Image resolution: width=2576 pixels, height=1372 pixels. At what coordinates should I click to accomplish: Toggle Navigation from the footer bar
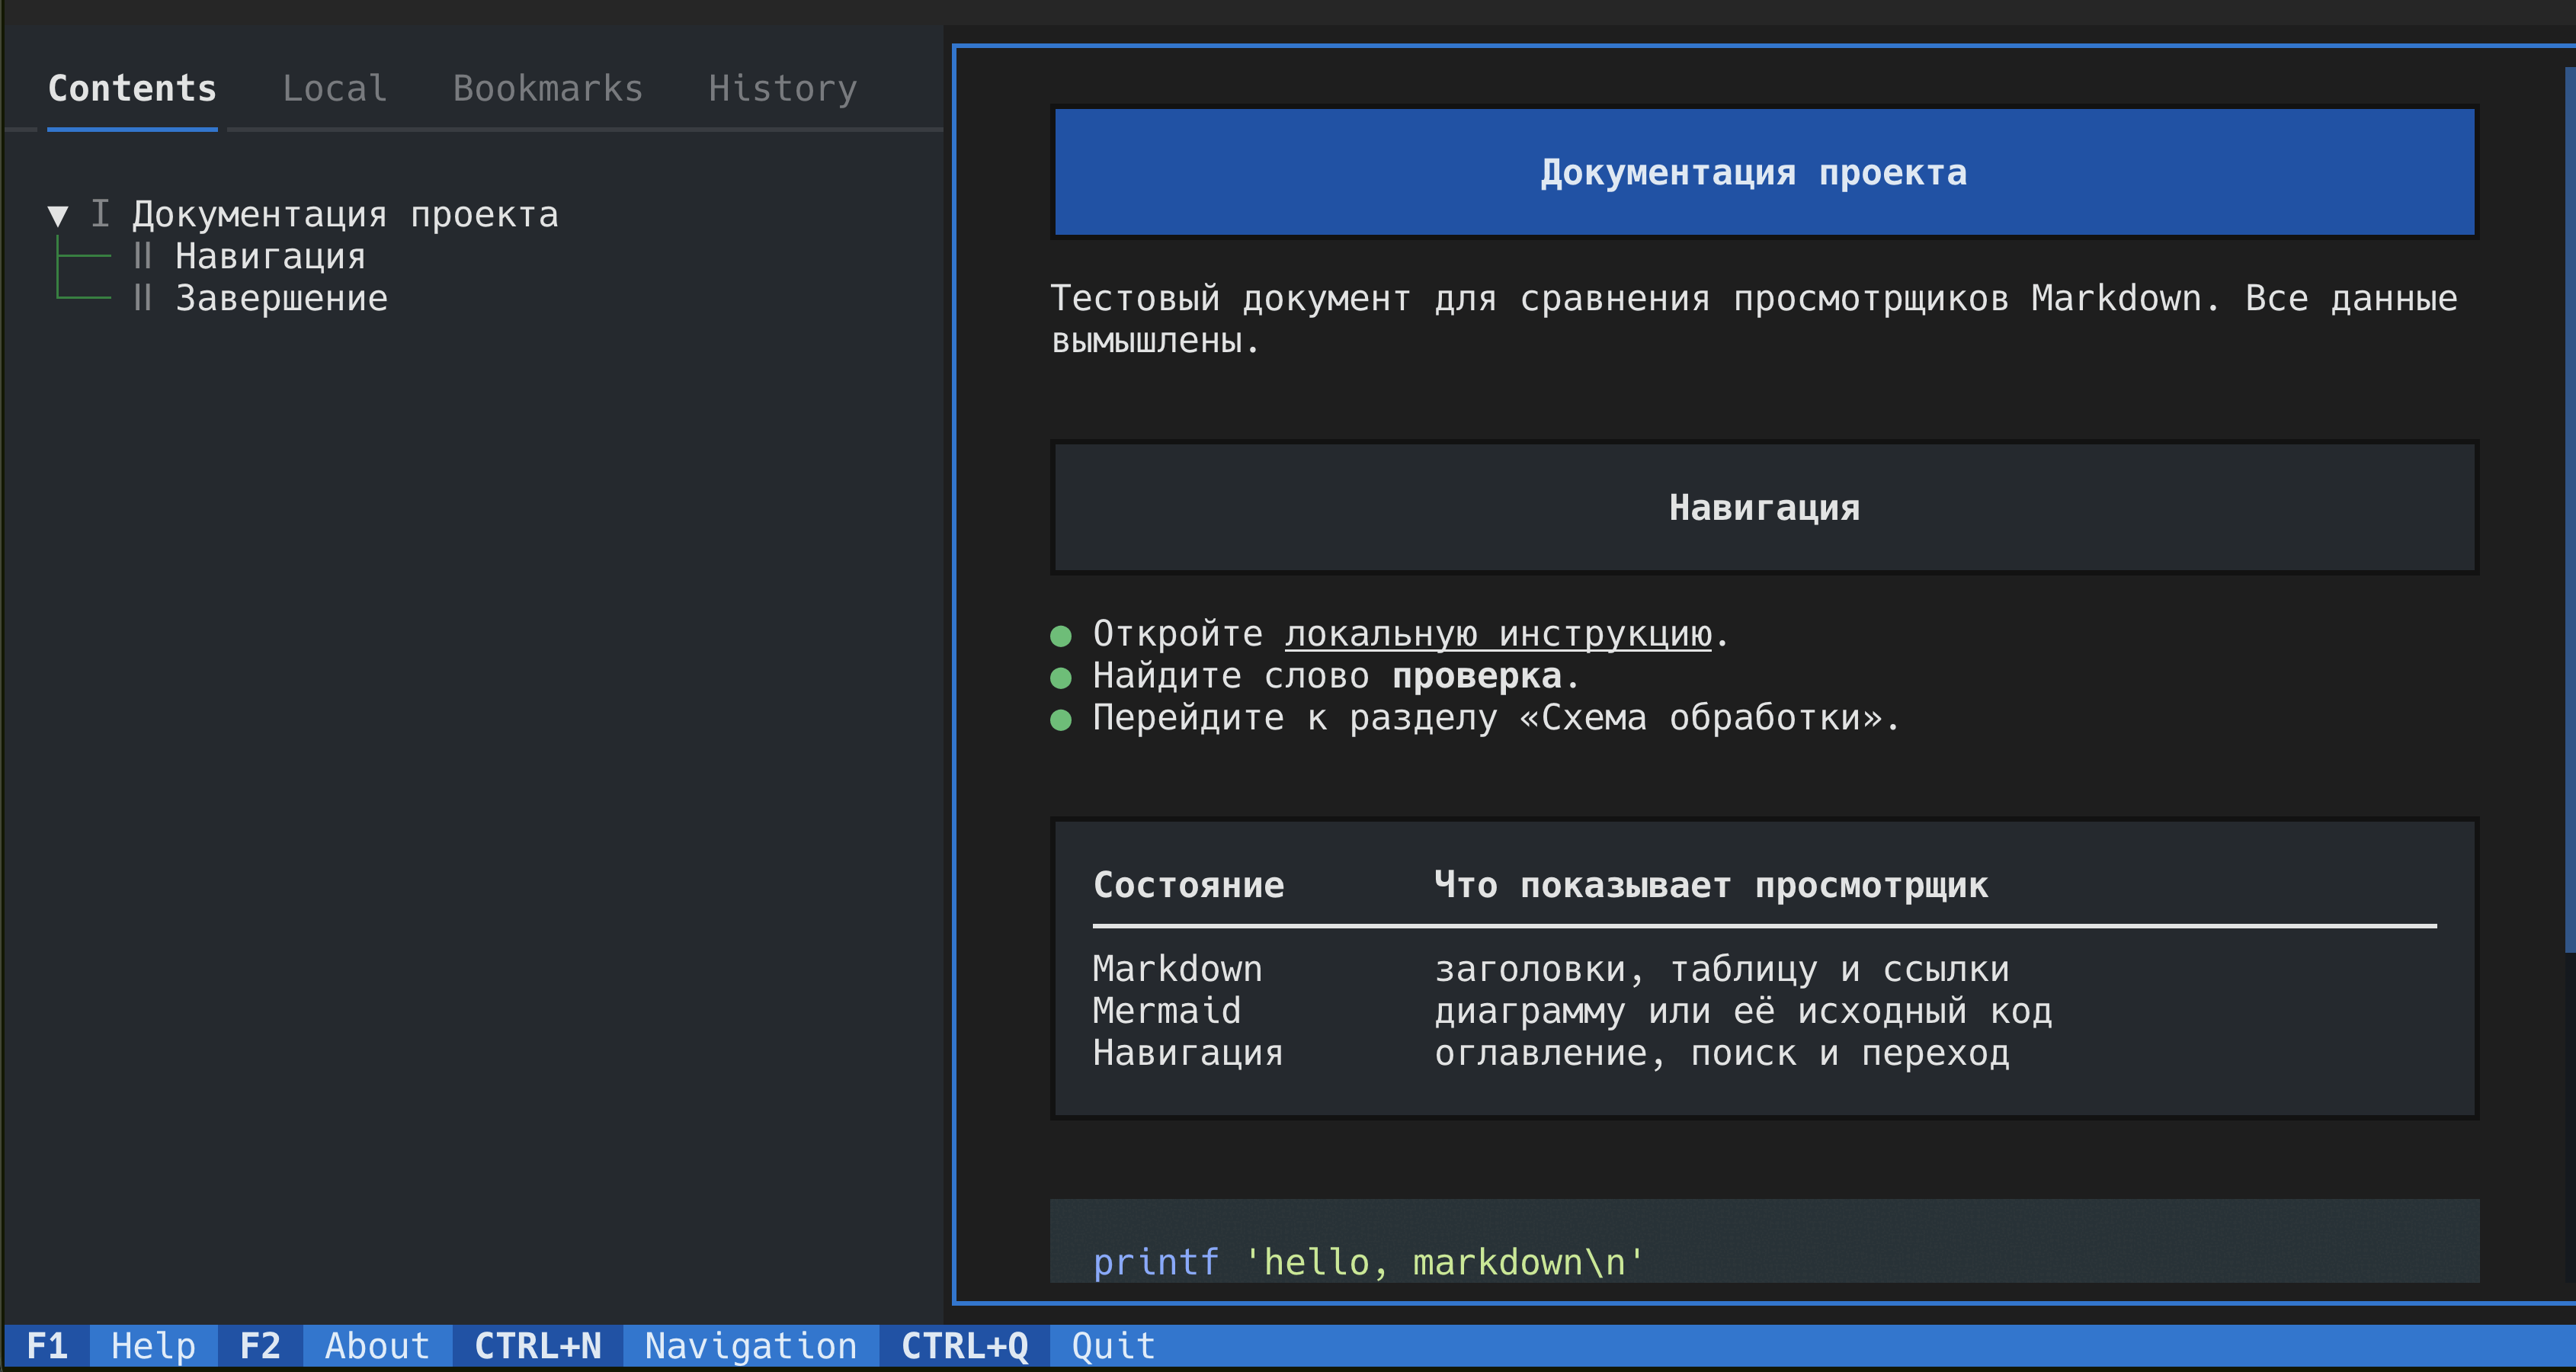(x=750, y=1346)
